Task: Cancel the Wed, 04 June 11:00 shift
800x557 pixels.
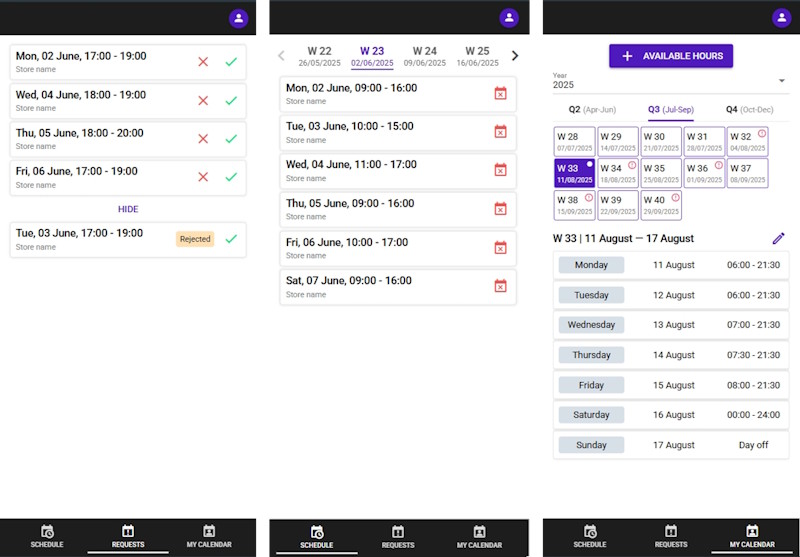Action: (501, 170)
